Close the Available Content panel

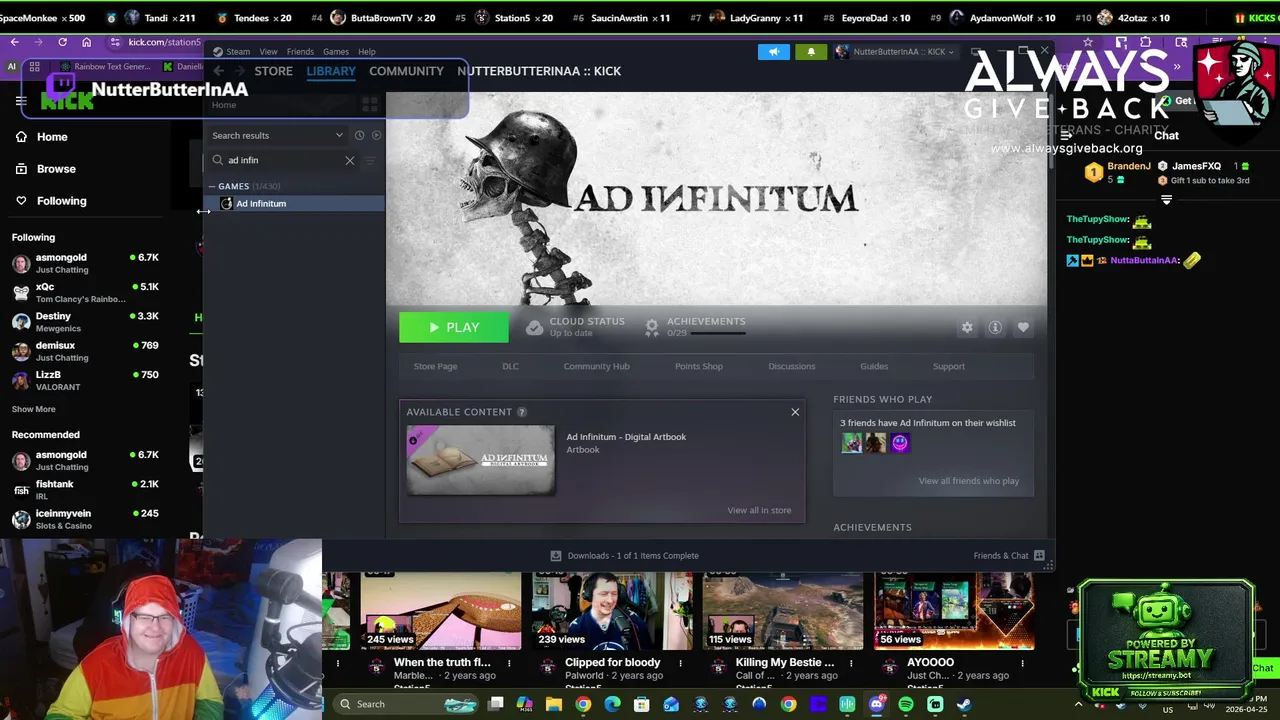[x=795, y=412]
